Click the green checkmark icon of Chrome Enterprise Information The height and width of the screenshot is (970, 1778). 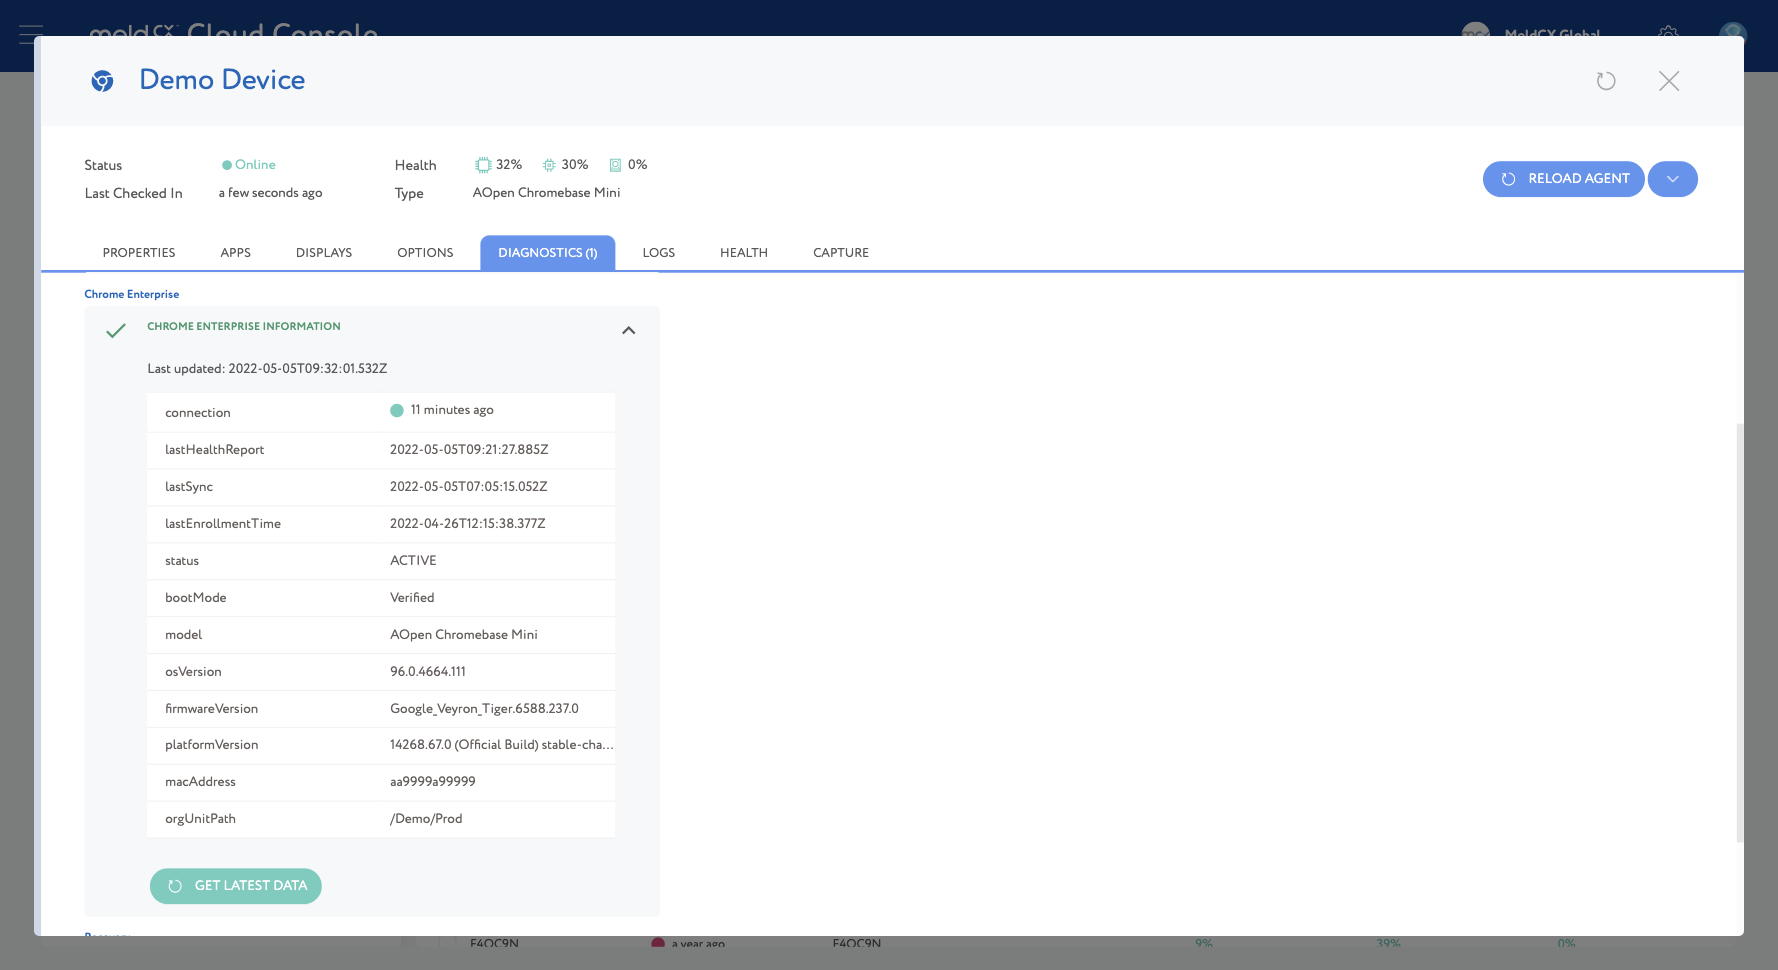coord(116,330)
